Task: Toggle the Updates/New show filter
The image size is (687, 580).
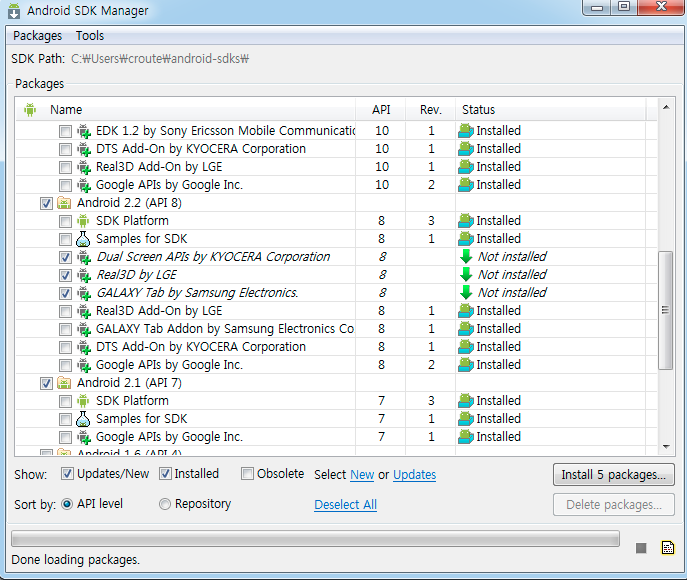Action: [67, 474]
